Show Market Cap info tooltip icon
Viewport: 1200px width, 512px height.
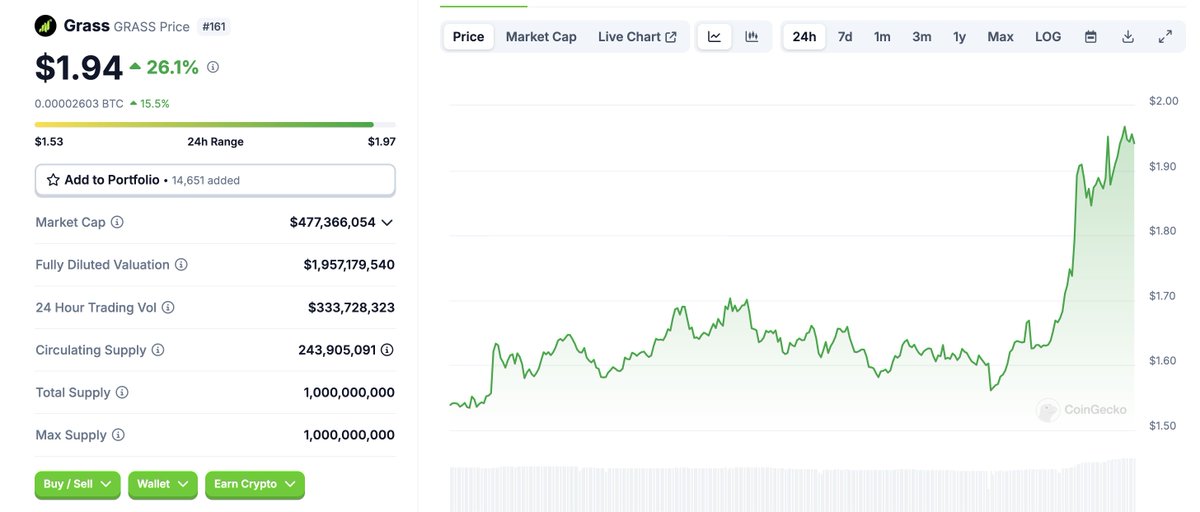click(x=117, y=222)
